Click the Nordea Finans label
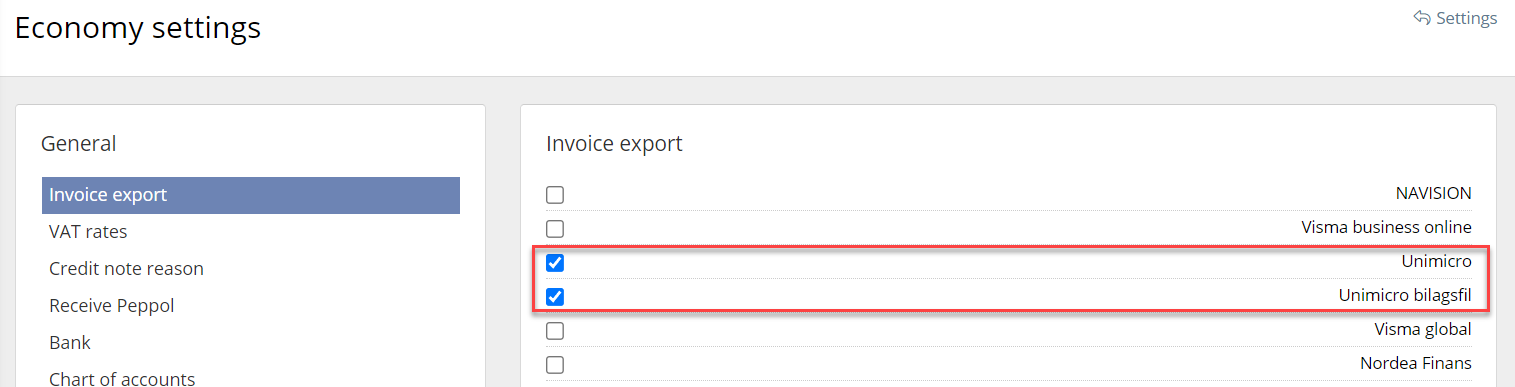This screenshot has width=1515, height=387. click(1416, 363)
